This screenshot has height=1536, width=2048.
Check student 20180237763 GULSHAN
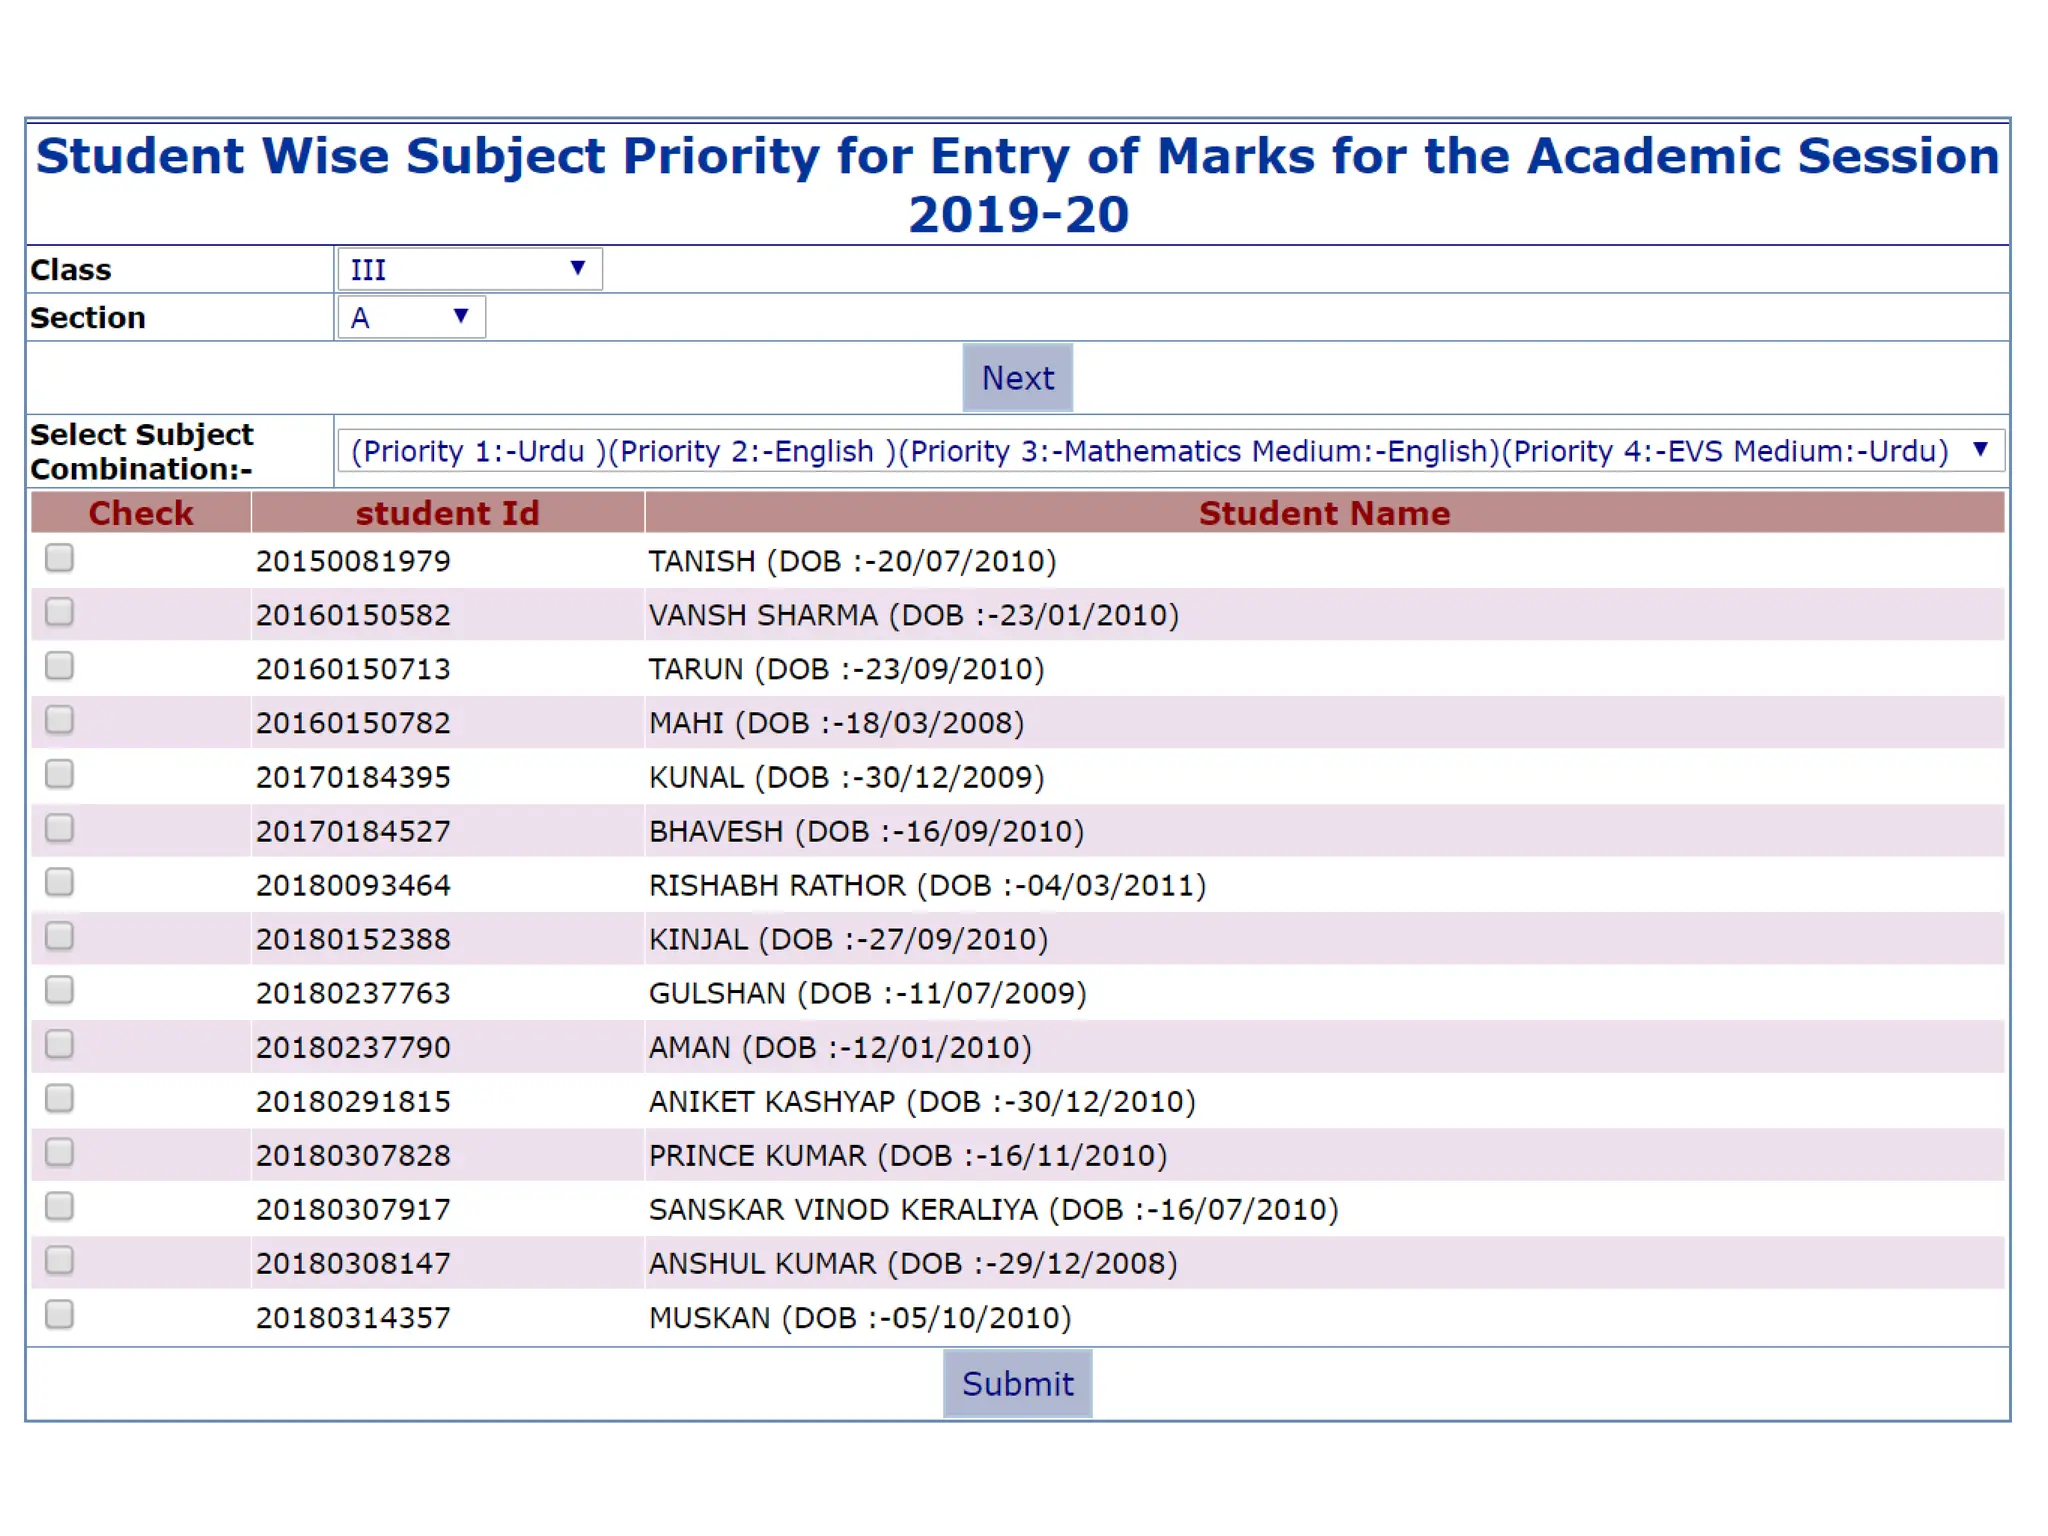(59, 990)
